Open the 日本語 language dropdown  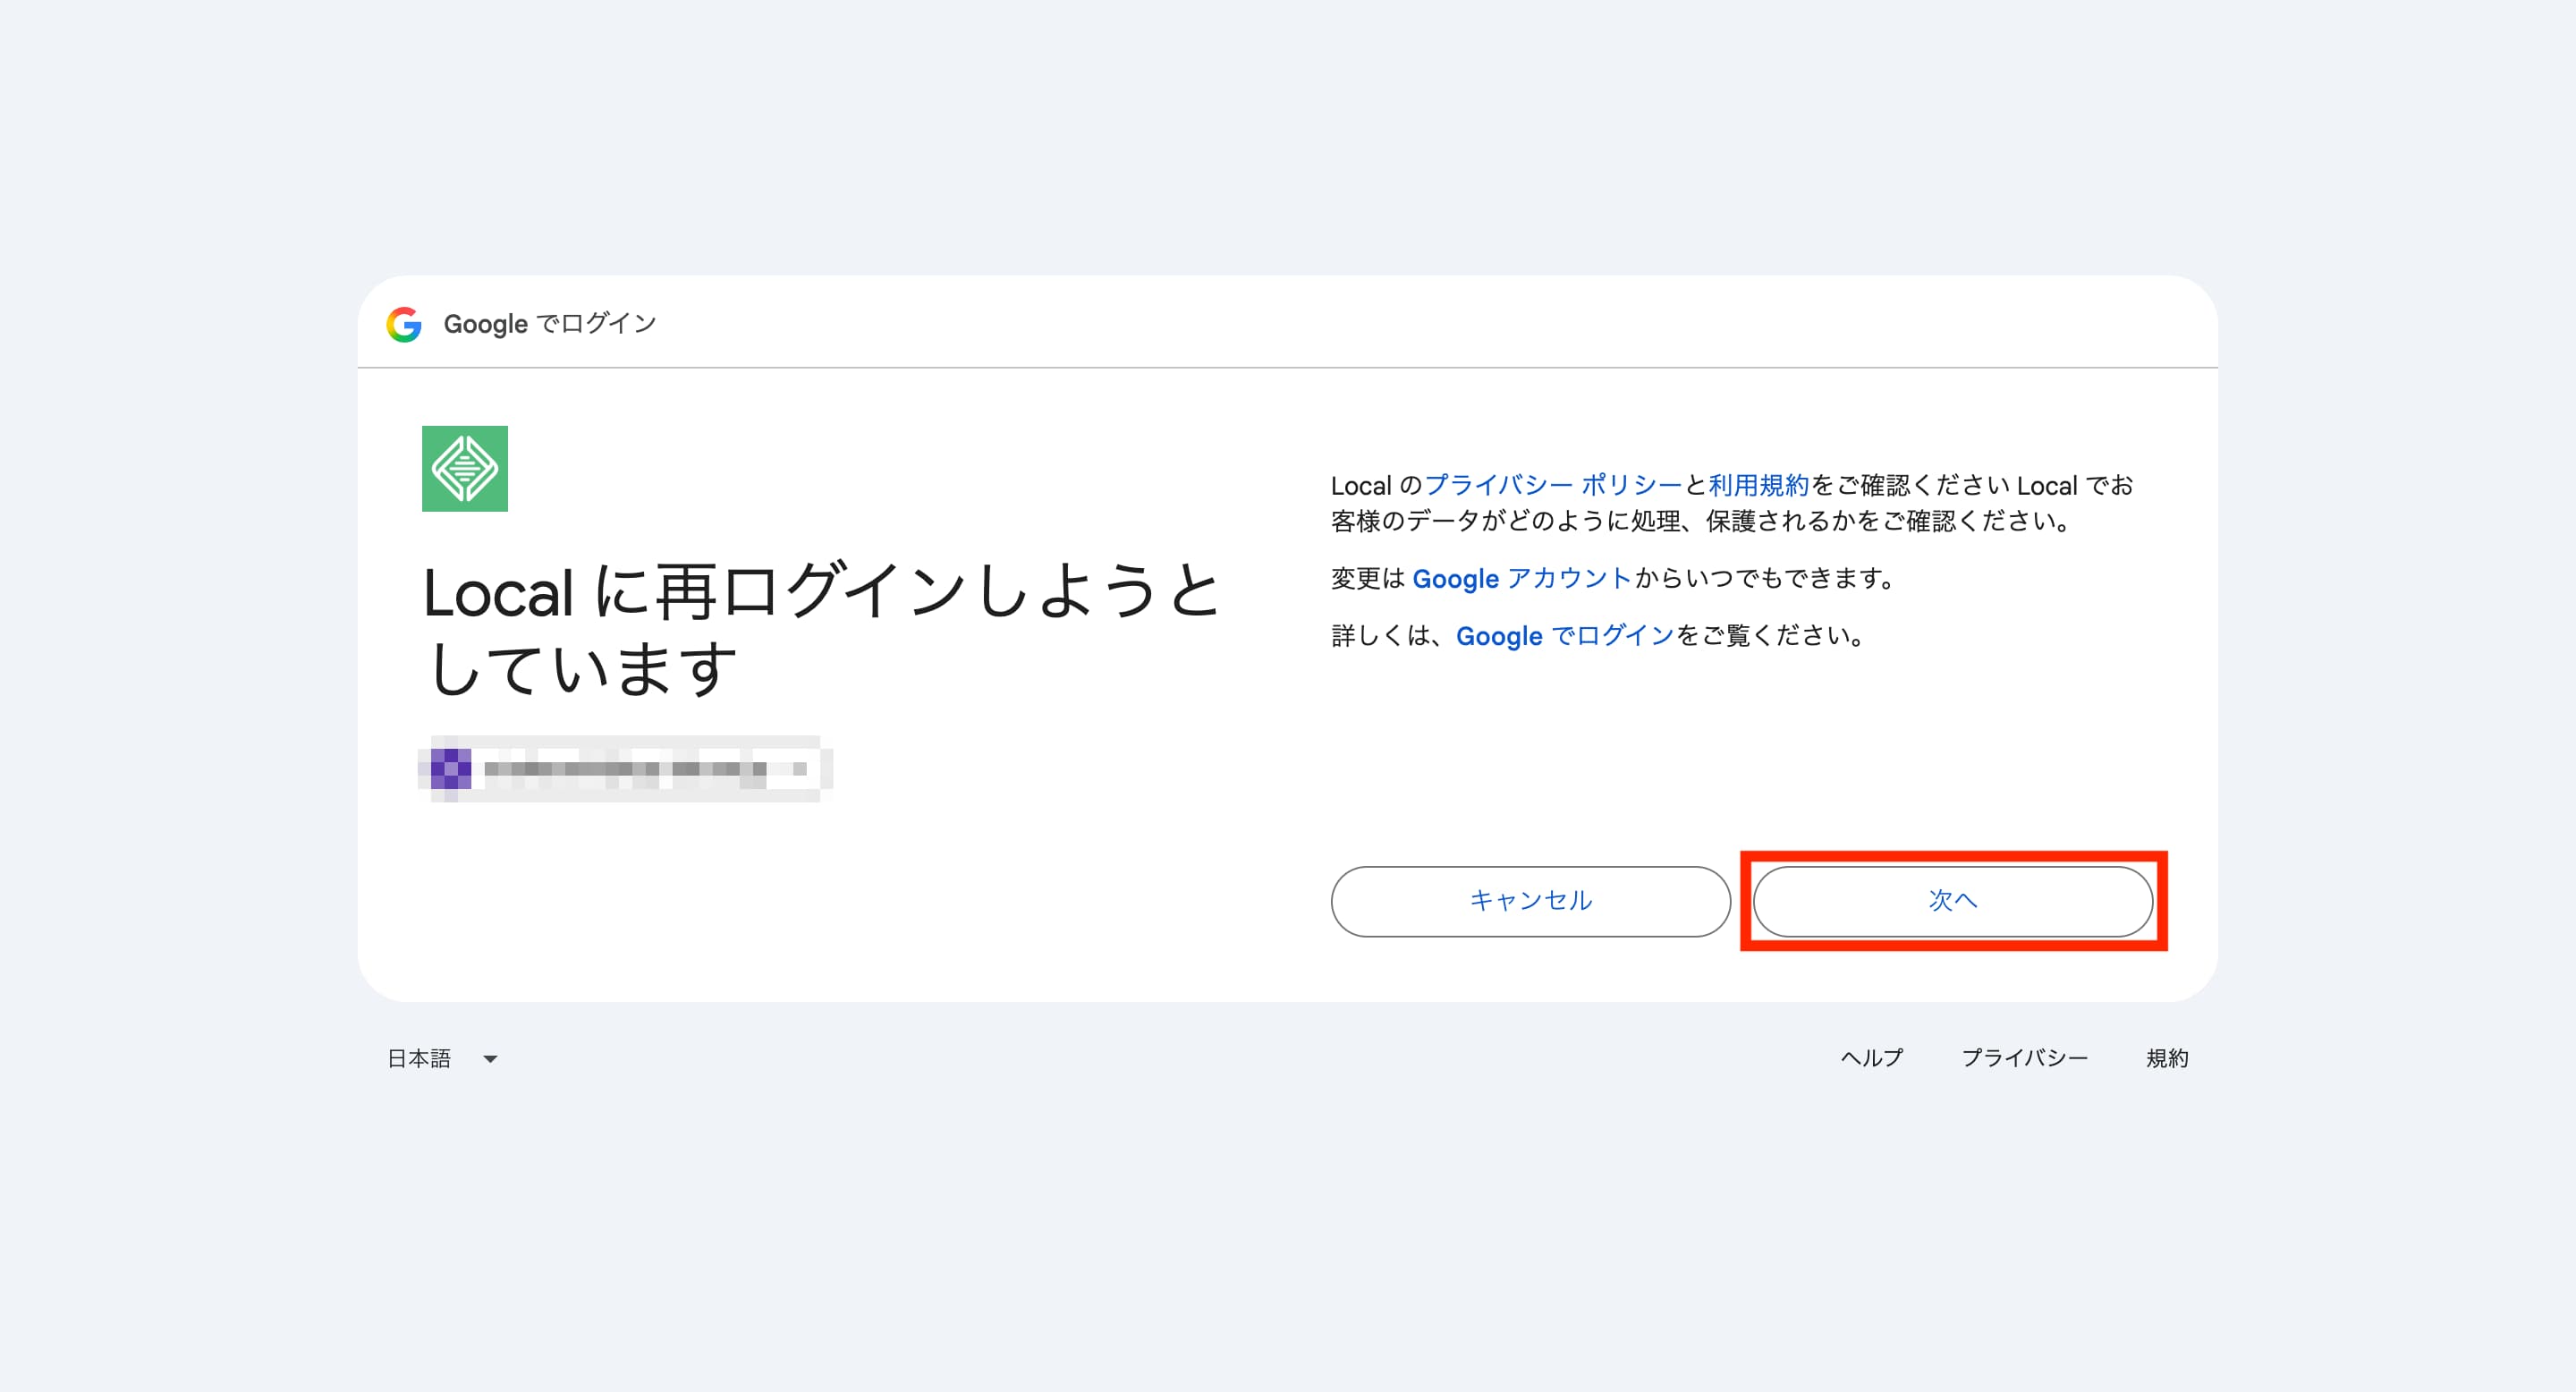click(442, 1058)
